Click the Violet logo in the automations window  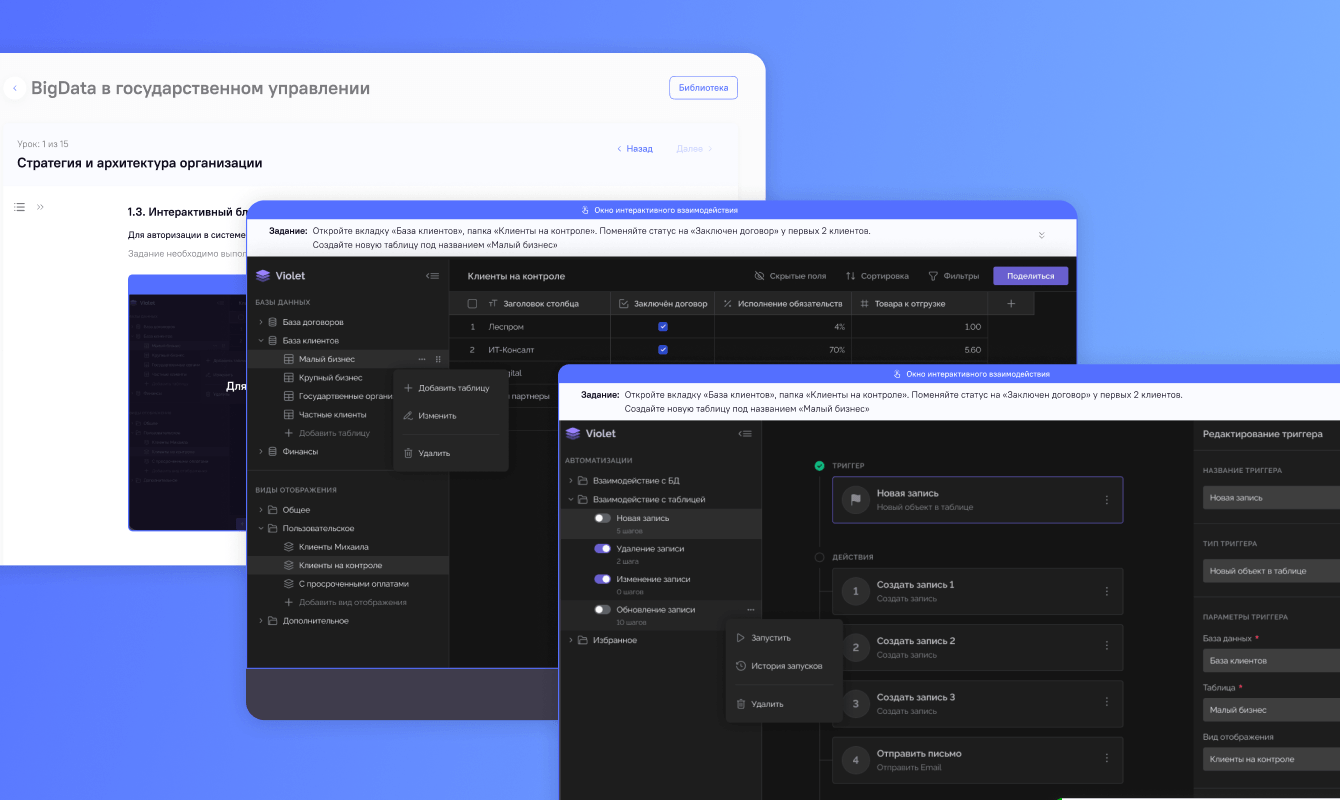coord(573,434)
